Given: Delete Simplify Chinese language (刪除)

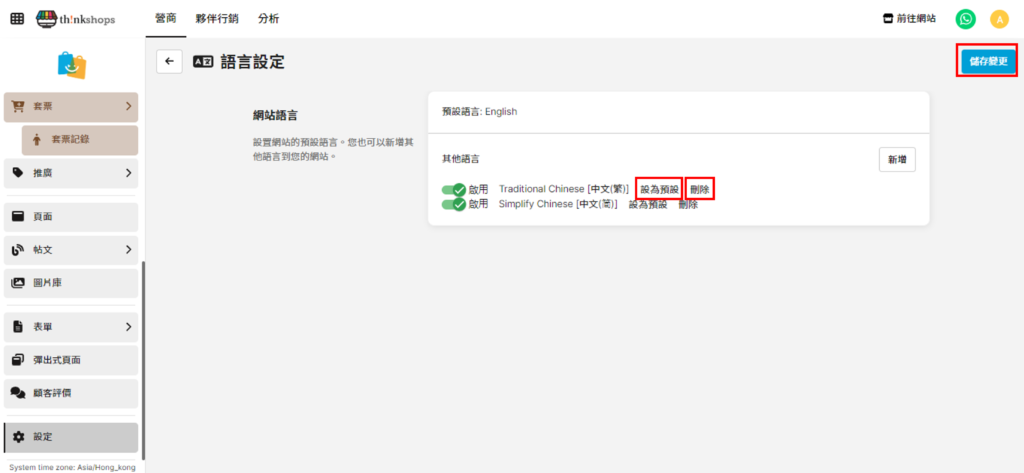Looking at the screenshot, I should coord(688,204).
